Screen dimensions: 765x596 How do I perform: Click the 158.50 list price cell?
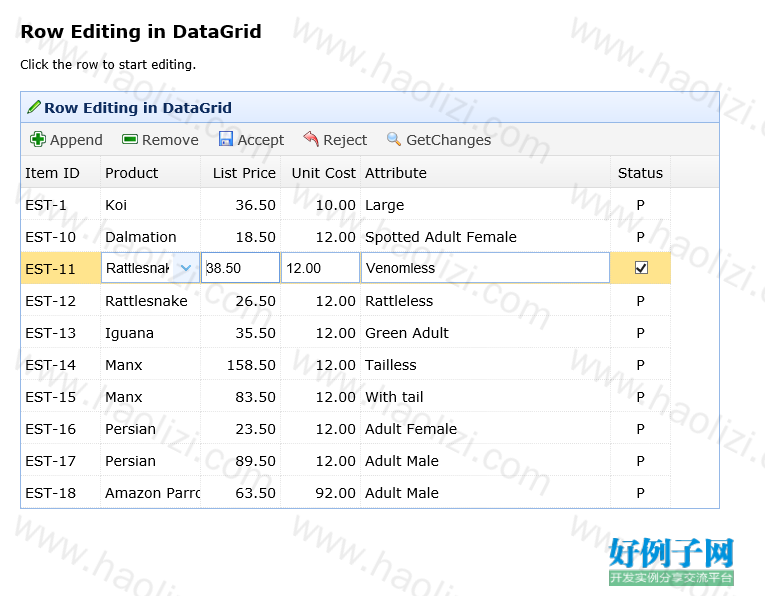click(x=241, y=364)
